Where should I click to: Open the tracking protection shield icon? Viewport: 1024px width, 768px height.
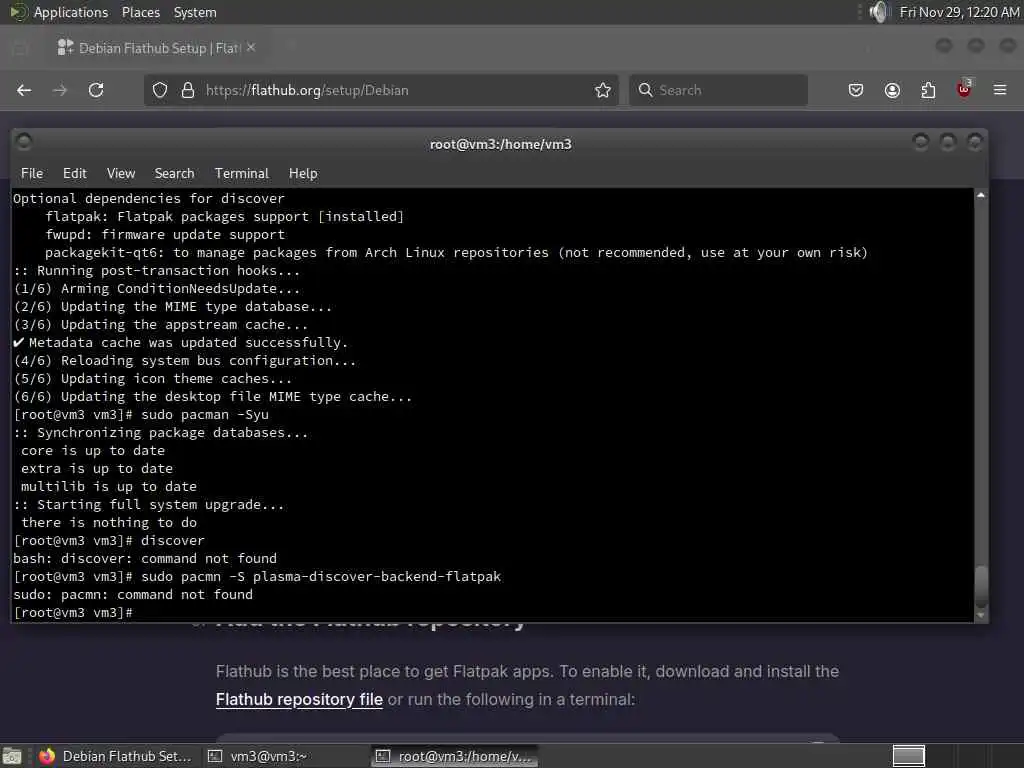(x=160, y=90)
